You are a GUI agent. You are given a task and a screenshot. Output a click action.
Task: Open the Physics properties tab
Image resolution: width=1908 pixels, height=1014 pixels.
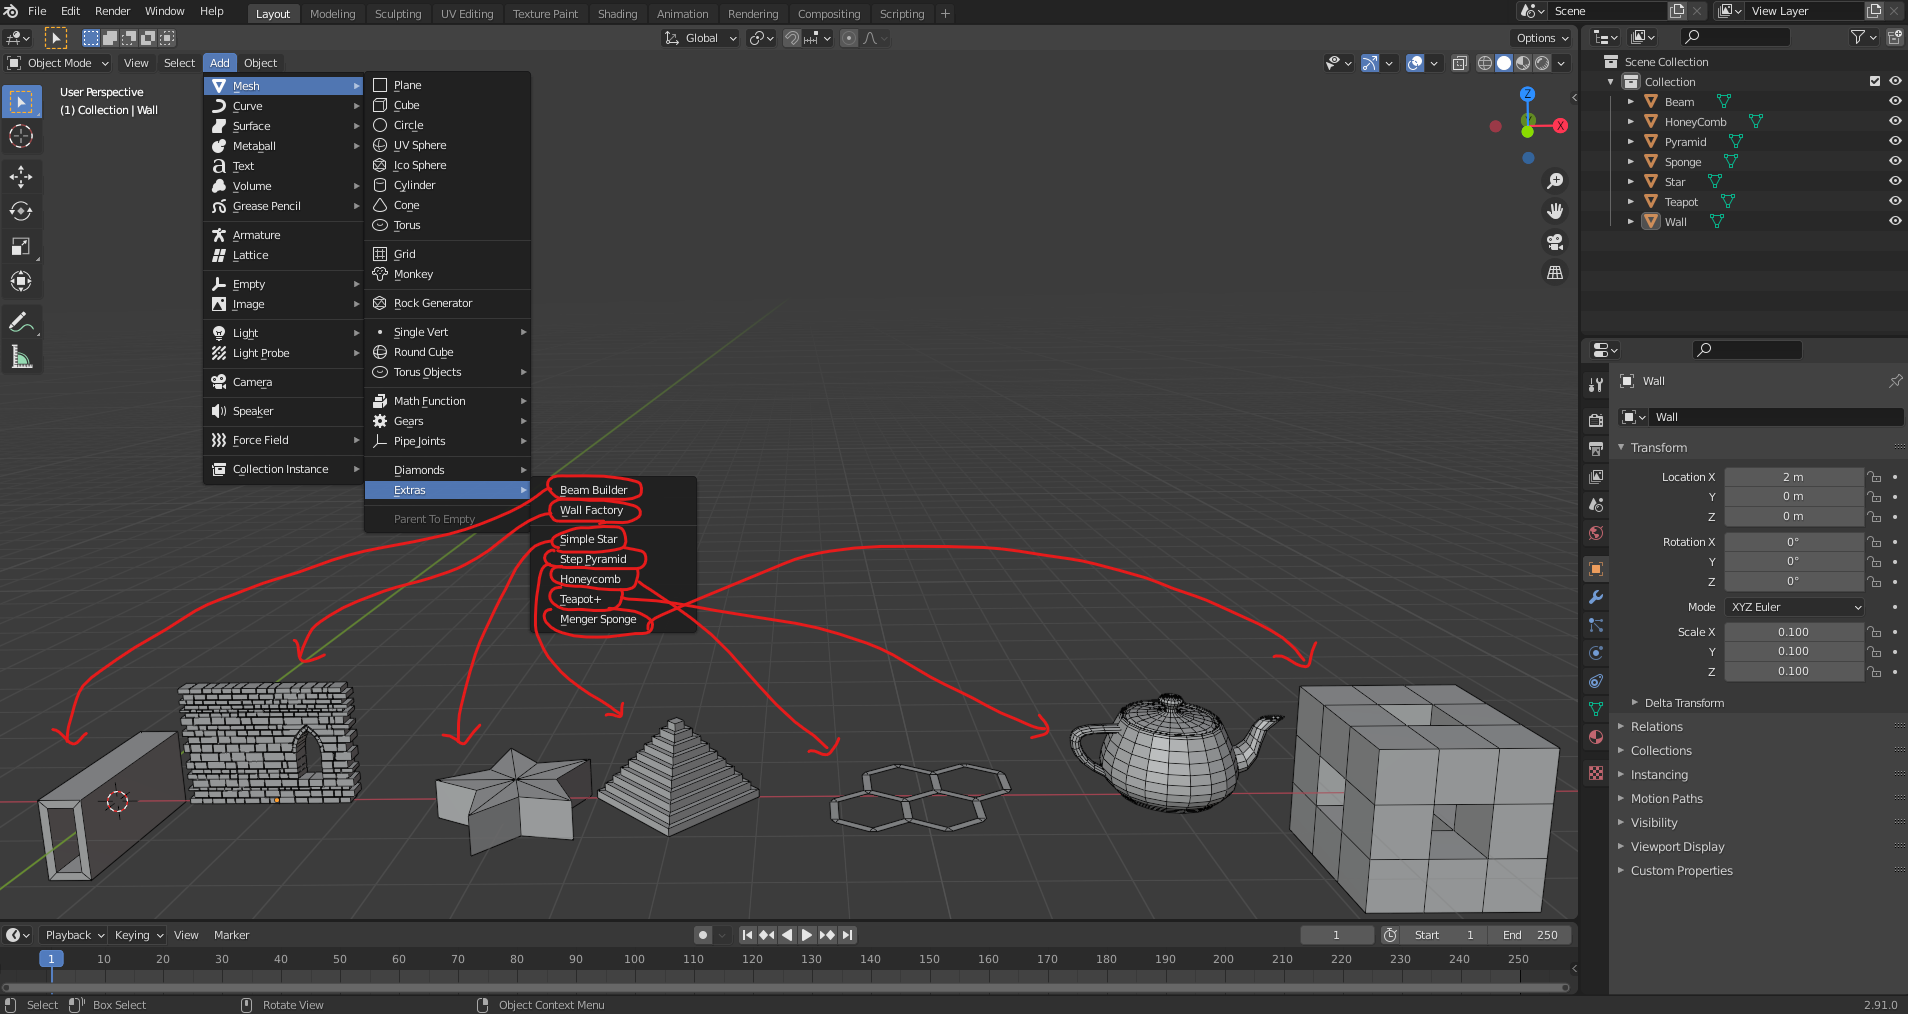click(x=1596, y=653)
